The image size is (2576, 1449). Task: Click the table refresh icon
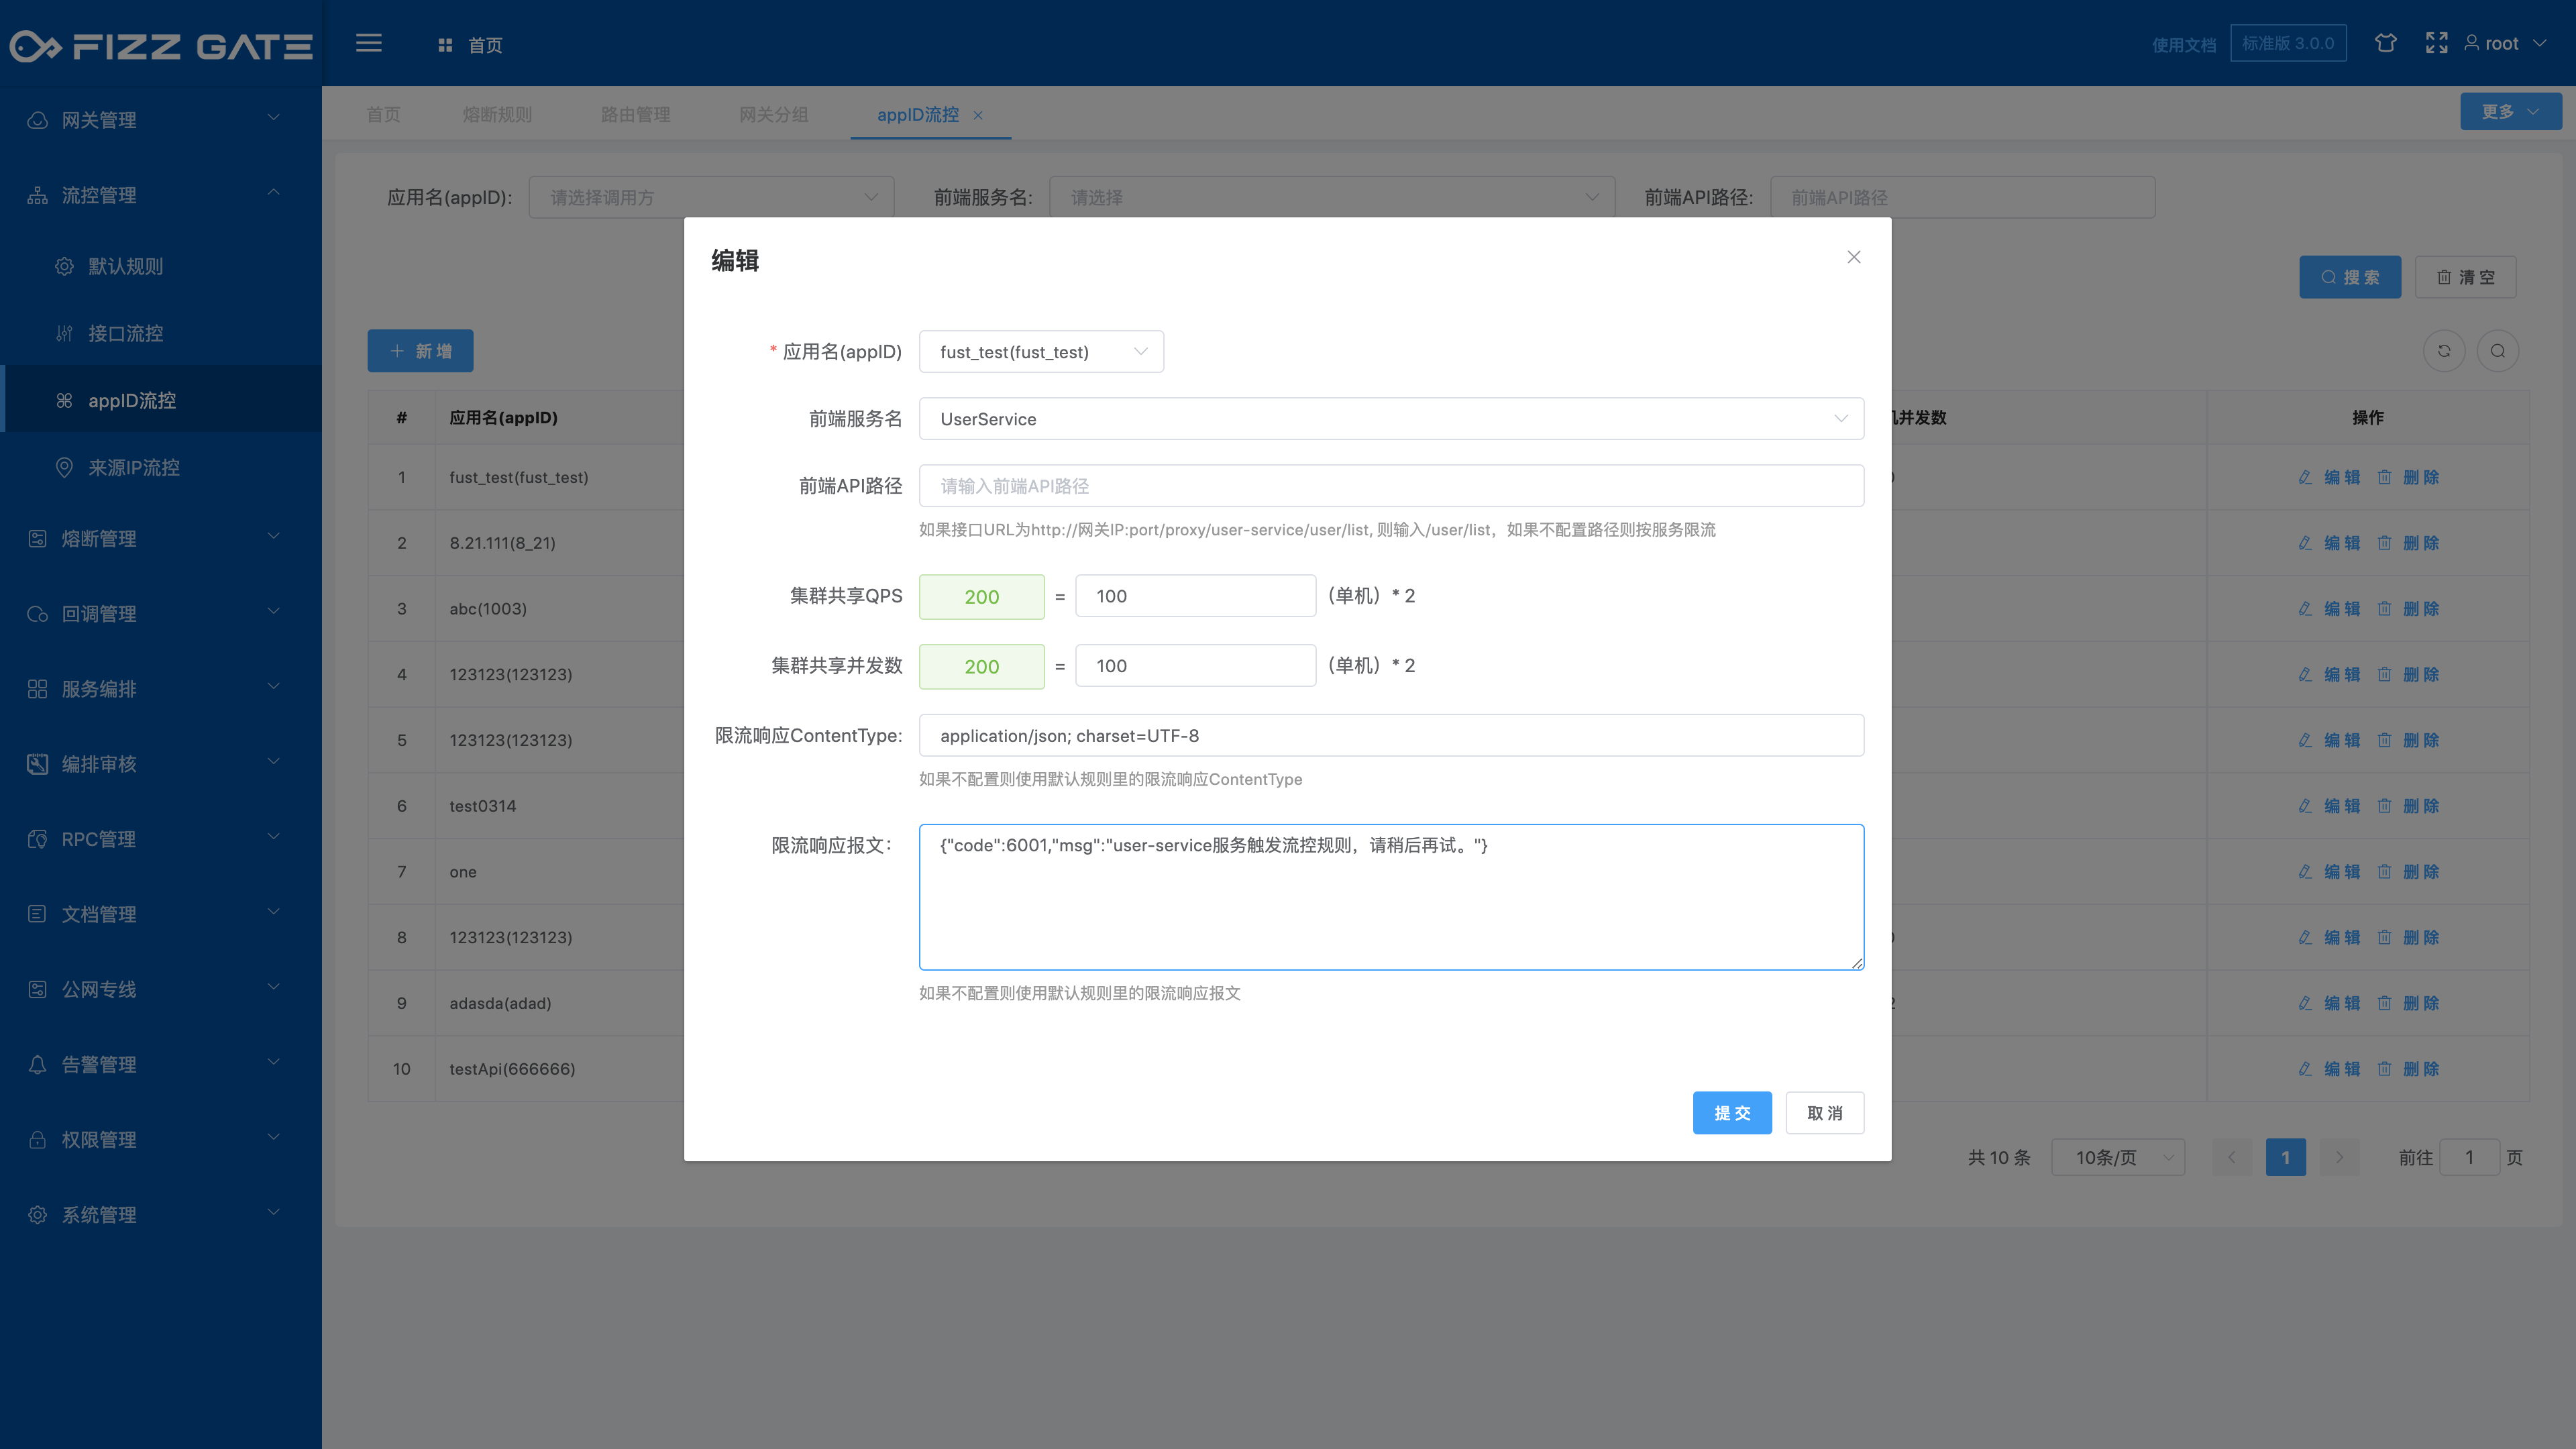pyautogui.click(x=2444, y=351)
